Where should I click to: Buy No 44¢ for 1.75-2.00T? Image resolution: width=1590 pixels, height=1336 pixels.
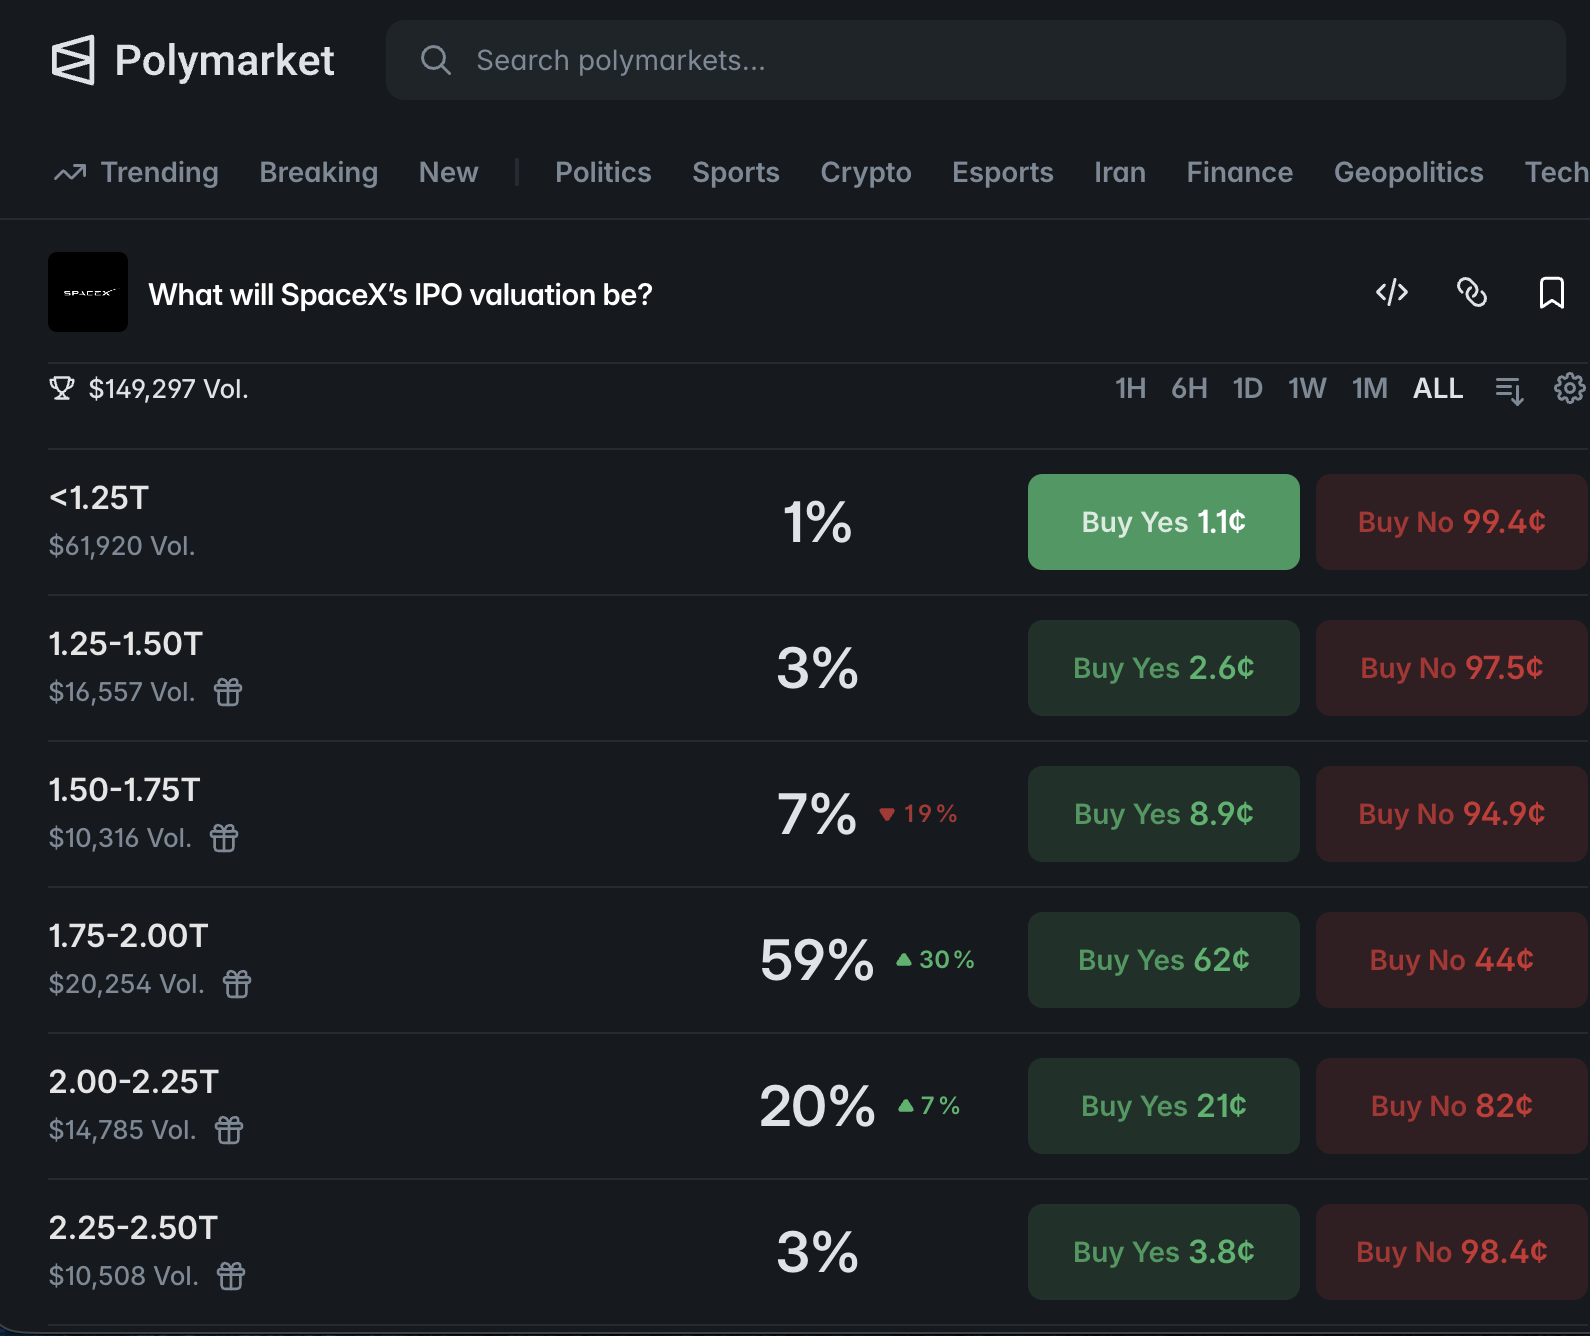(1452, 960)
